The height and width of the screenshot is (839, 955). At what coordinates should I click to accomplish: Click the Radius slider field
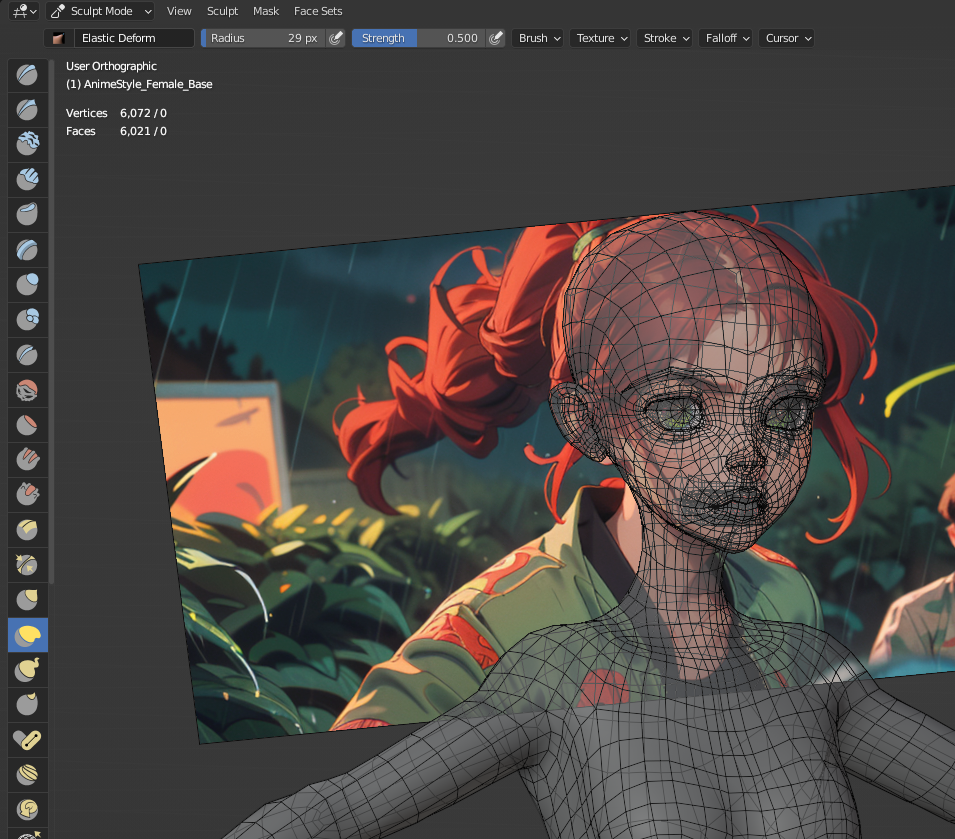coord(264,38)
